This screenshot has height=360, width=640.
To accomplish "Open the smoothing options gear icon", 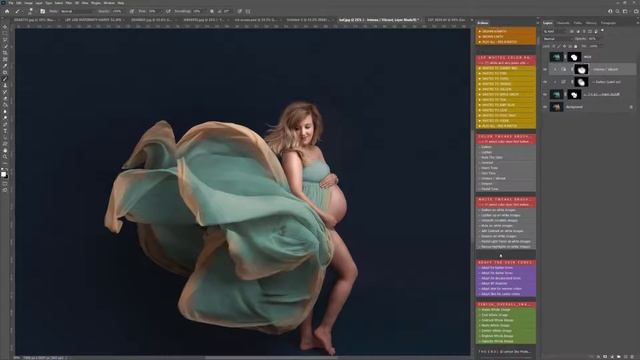I will pyautogui.click(x=211, y=11).
